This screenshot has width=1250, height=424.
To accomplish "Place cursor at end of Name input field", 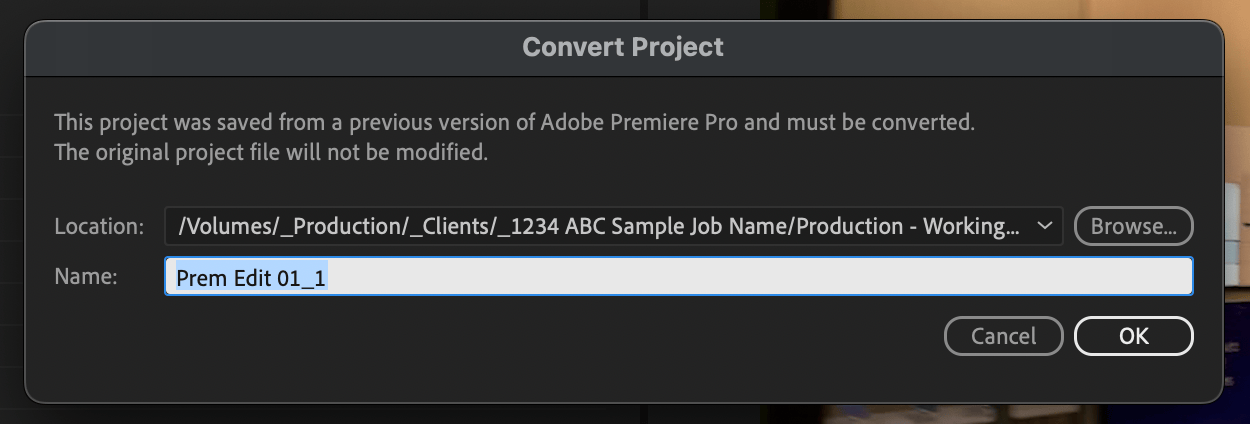I will pos(760,277).
